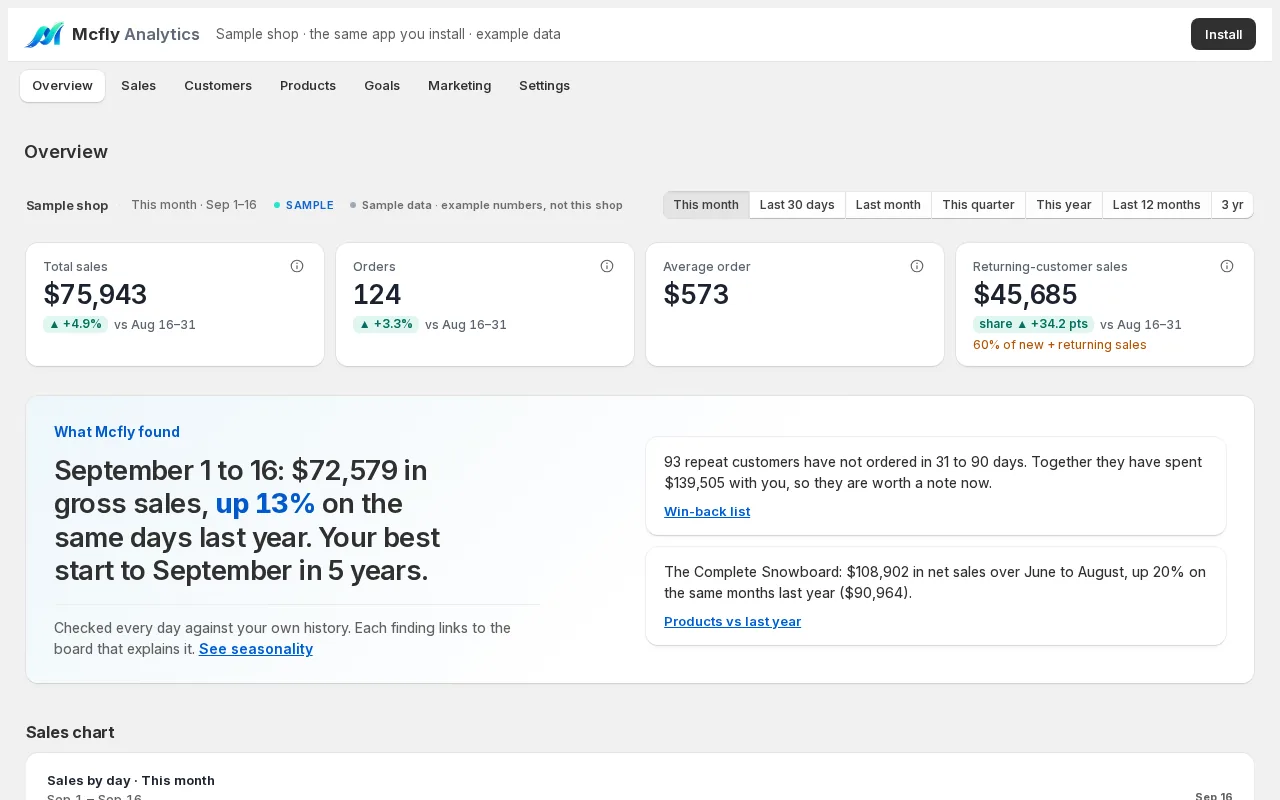Click the Sales chart section heading
The height and width of the screenshot is (800, 1280).
70,732
